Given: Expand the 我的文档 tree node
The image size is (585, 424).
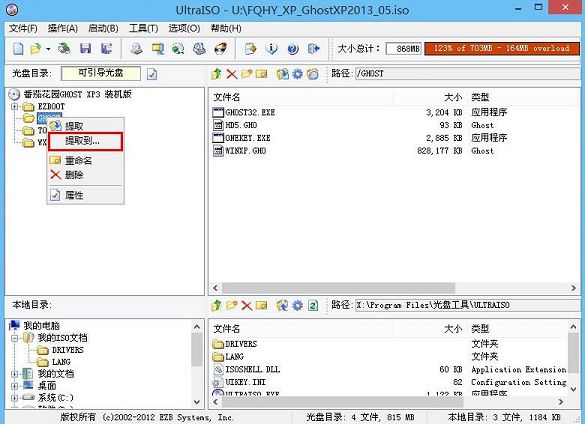Looking at the screenshot, I should tap(15, 374).
